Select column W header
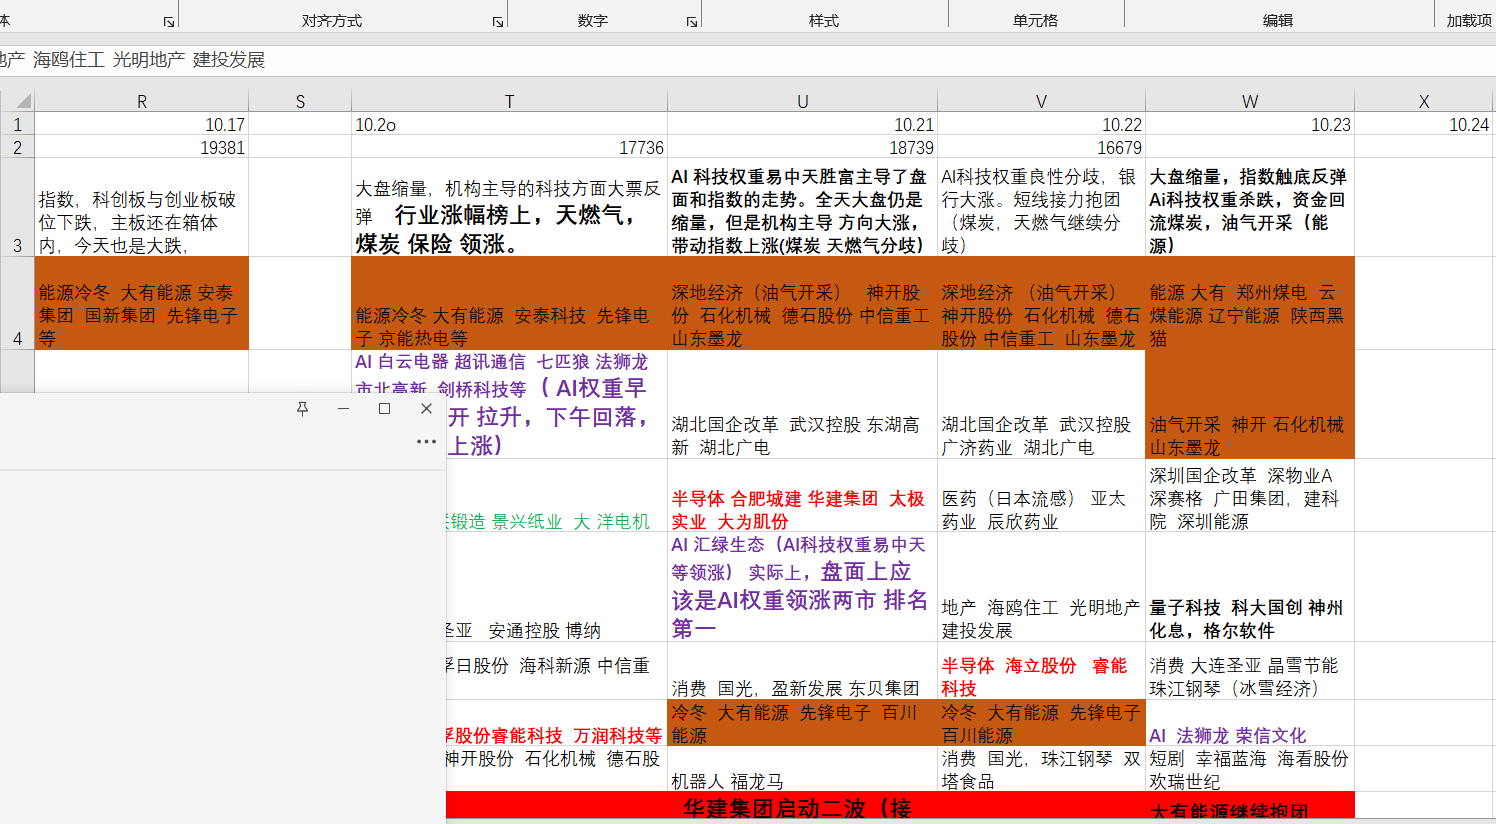Screen dimensions: 1496x824 [1250, 101]
